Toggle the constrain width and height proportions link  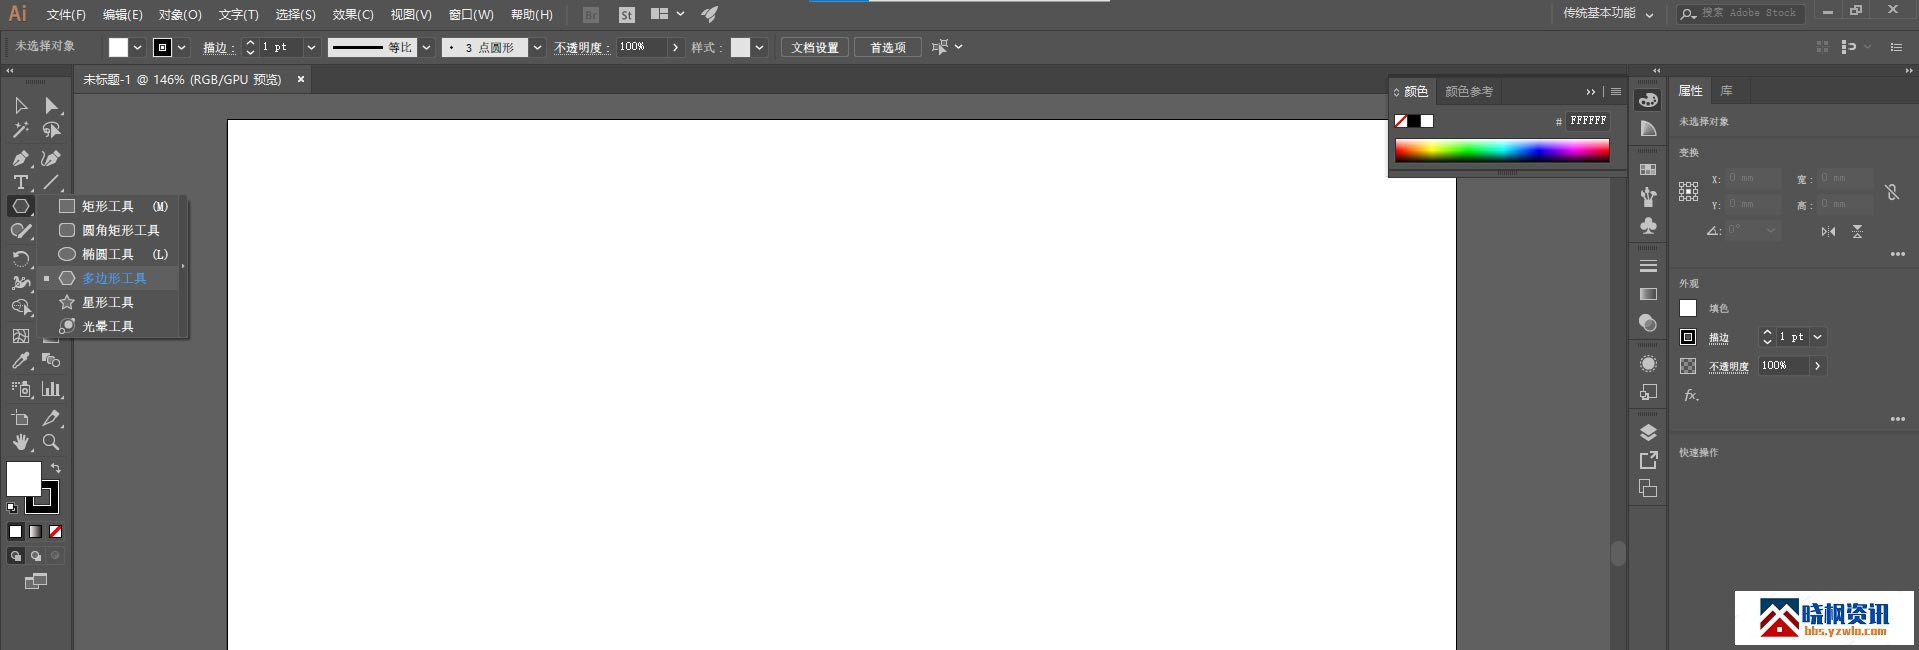[x=1891, y=191]
